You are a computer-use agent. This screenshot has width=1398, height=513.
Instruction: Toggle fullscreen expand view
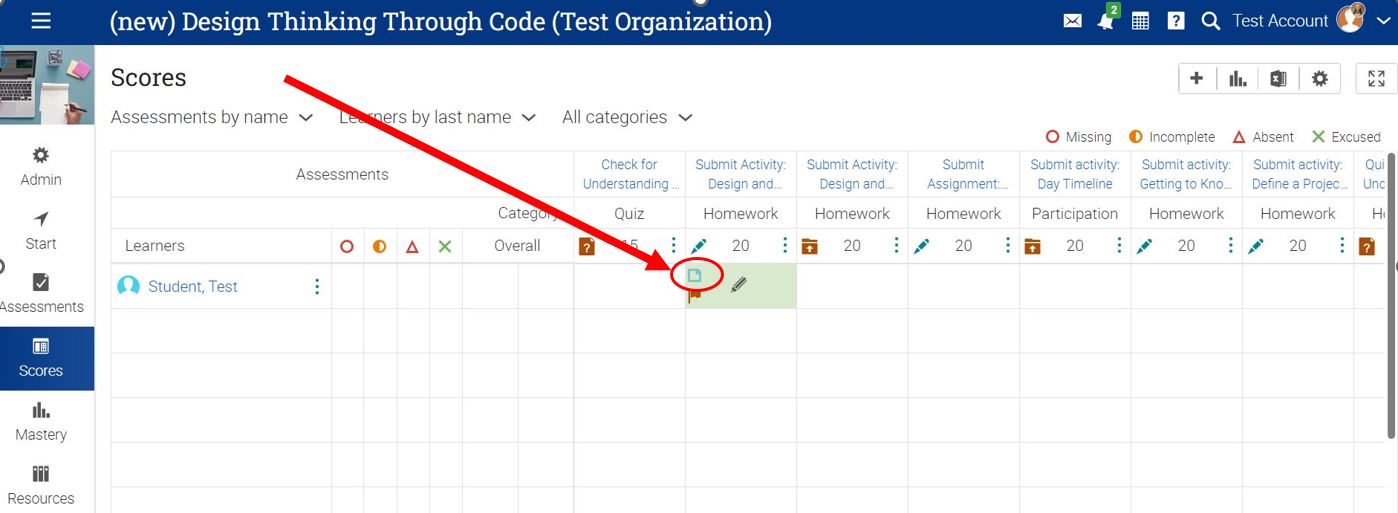point(1376,79)
